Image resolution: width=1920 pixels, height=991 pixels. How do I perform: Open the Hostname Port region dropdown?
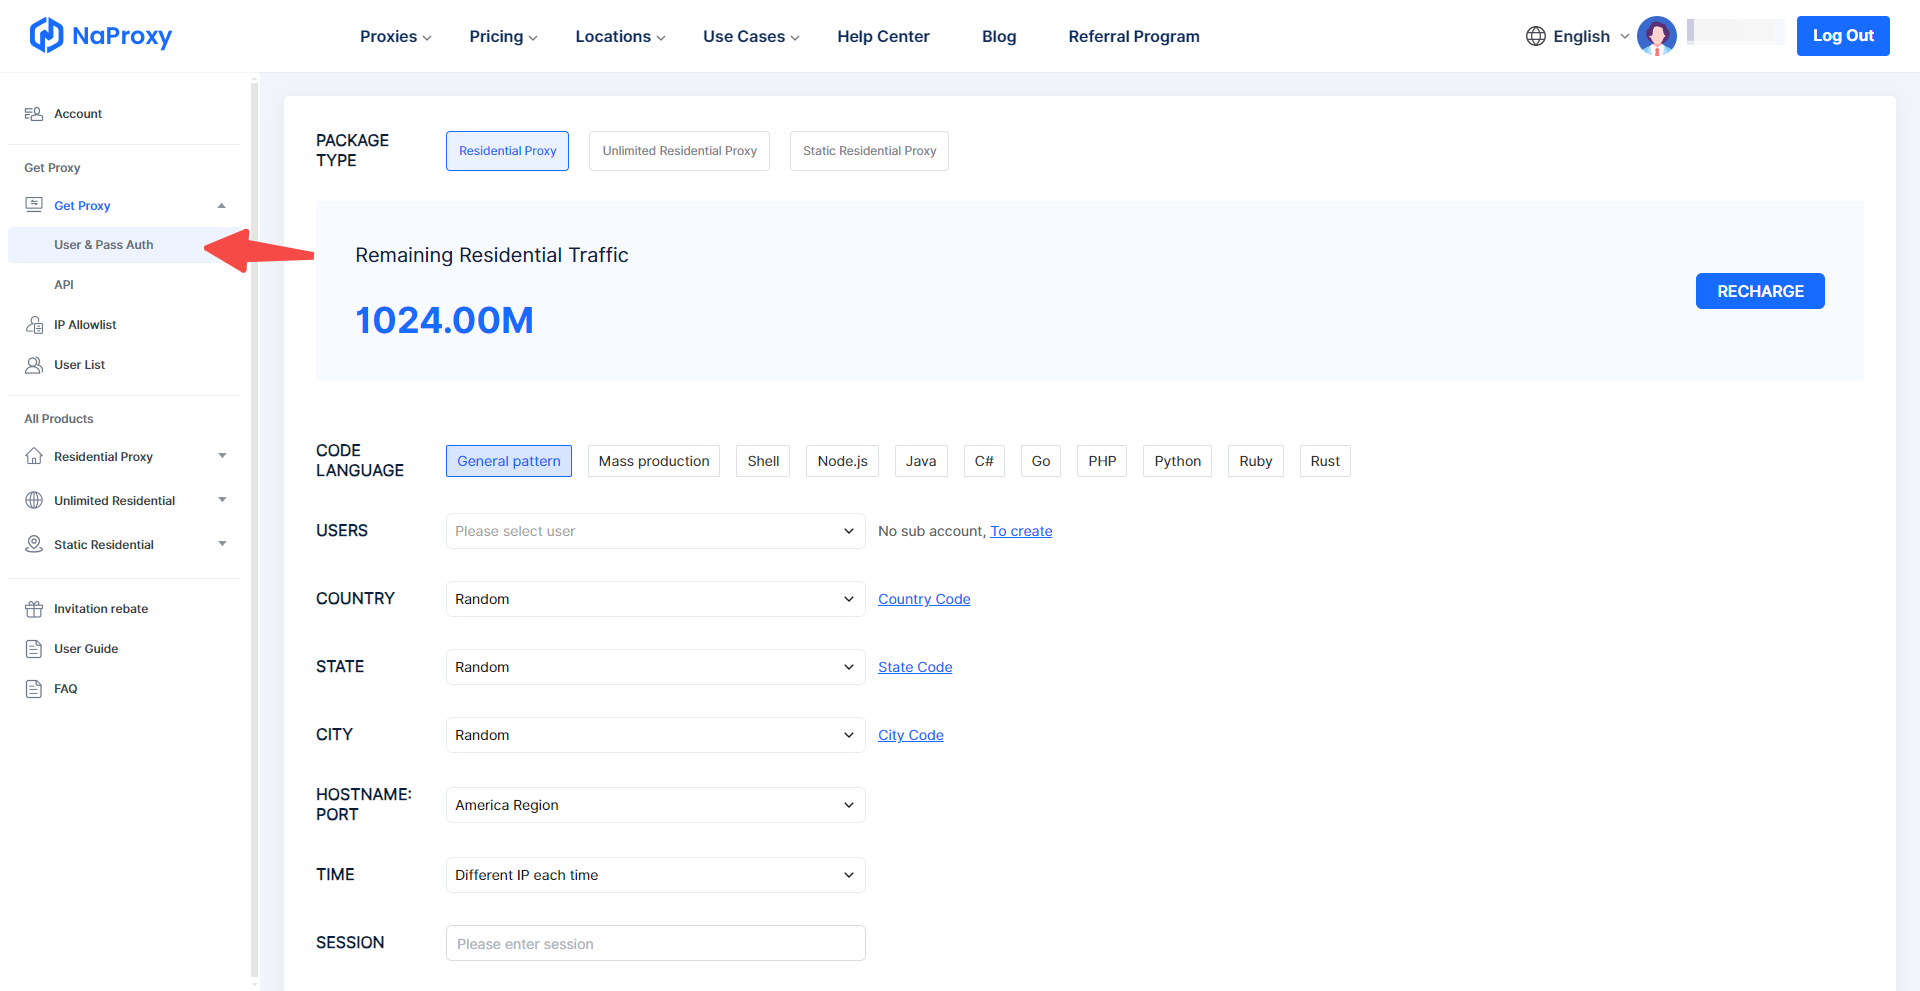pos(655,805)
